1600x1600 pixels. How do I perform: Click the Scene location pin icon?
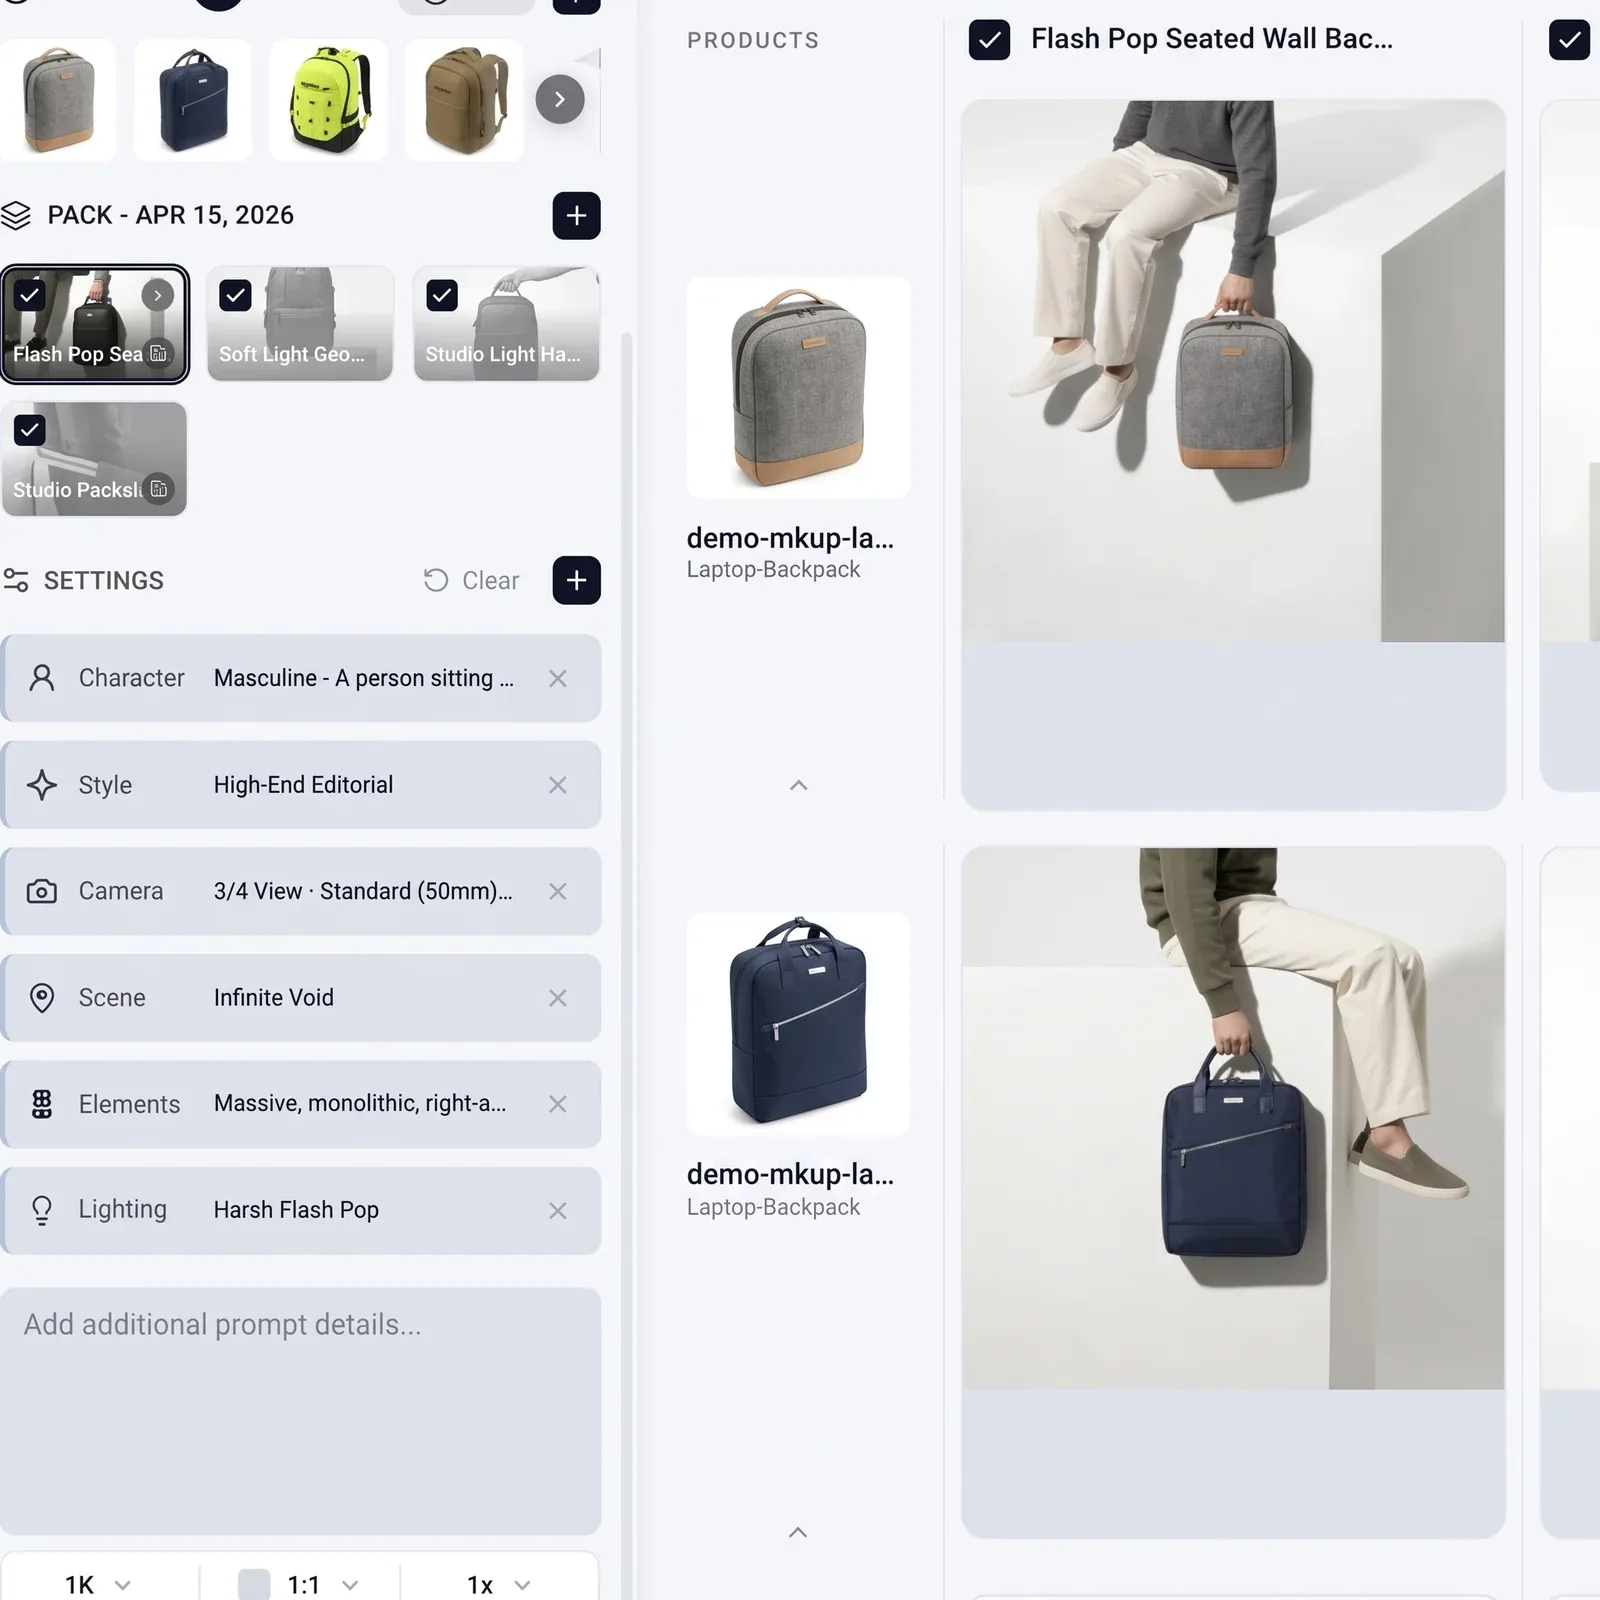[42, 998]
